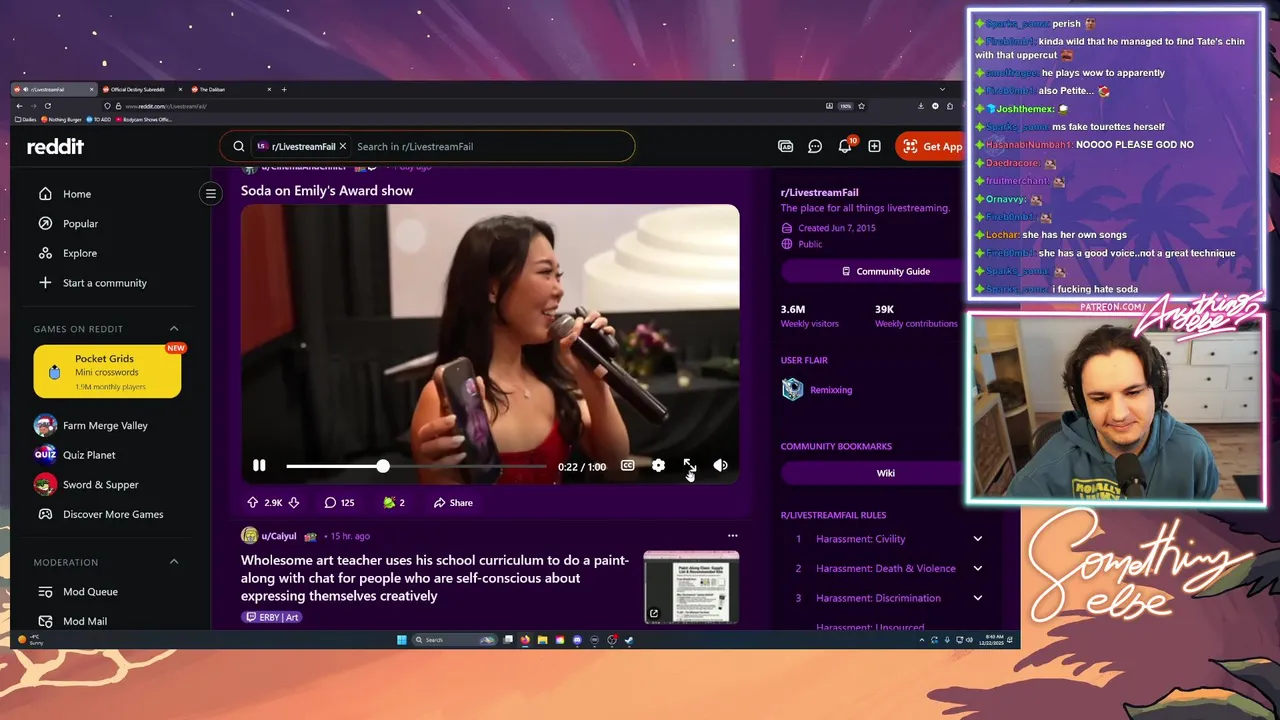Open options menu for art teacher post
Image resolution: width=1280 pixels, height=720 pixels.
coord(732,536)
